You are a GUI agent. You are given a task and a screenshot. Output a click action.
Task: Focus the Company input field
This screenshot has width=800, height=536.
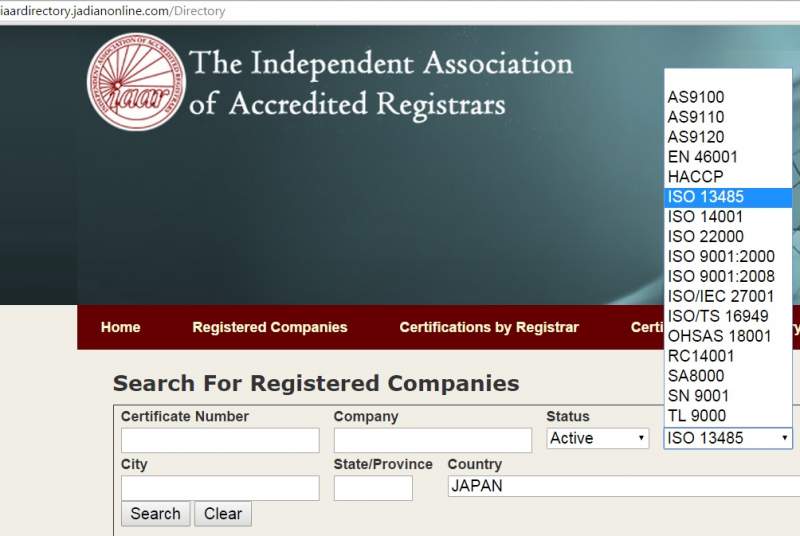click(433, 440)
